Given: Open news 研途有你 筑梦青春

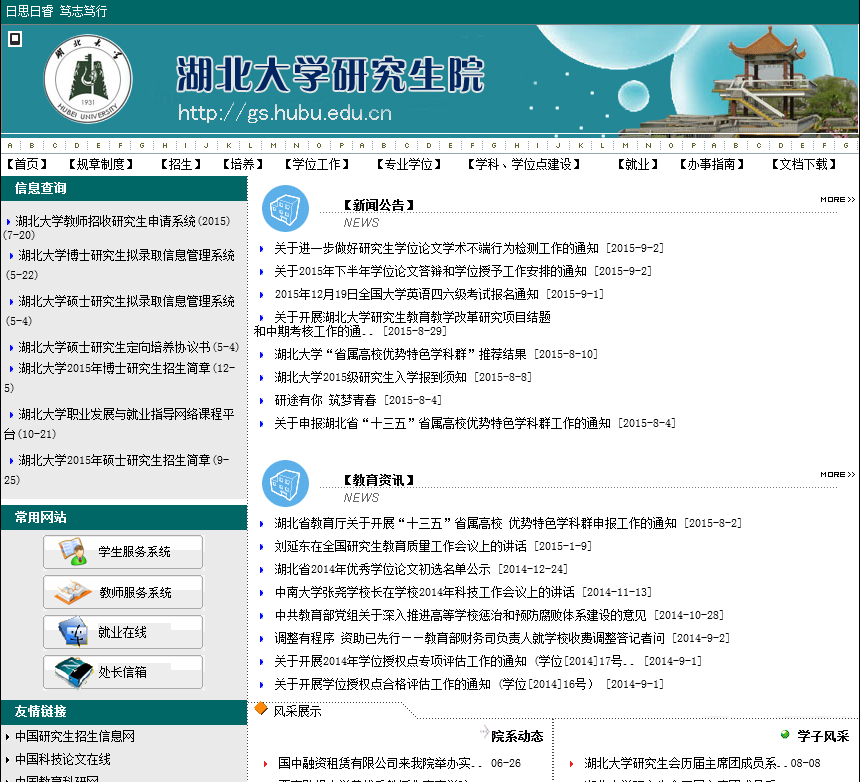Looking at the screenshot, I should [x=325, y=400].
